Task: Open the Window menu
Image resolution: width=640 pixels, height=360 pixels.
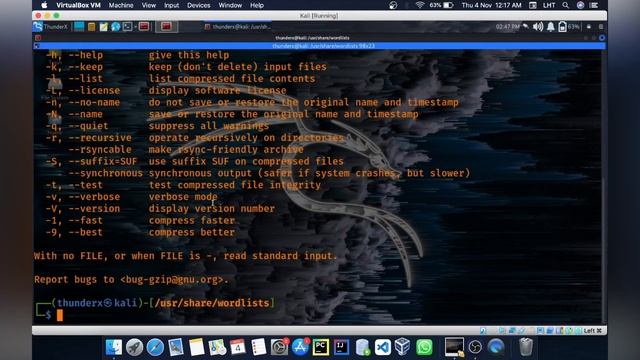Action: 230,5
